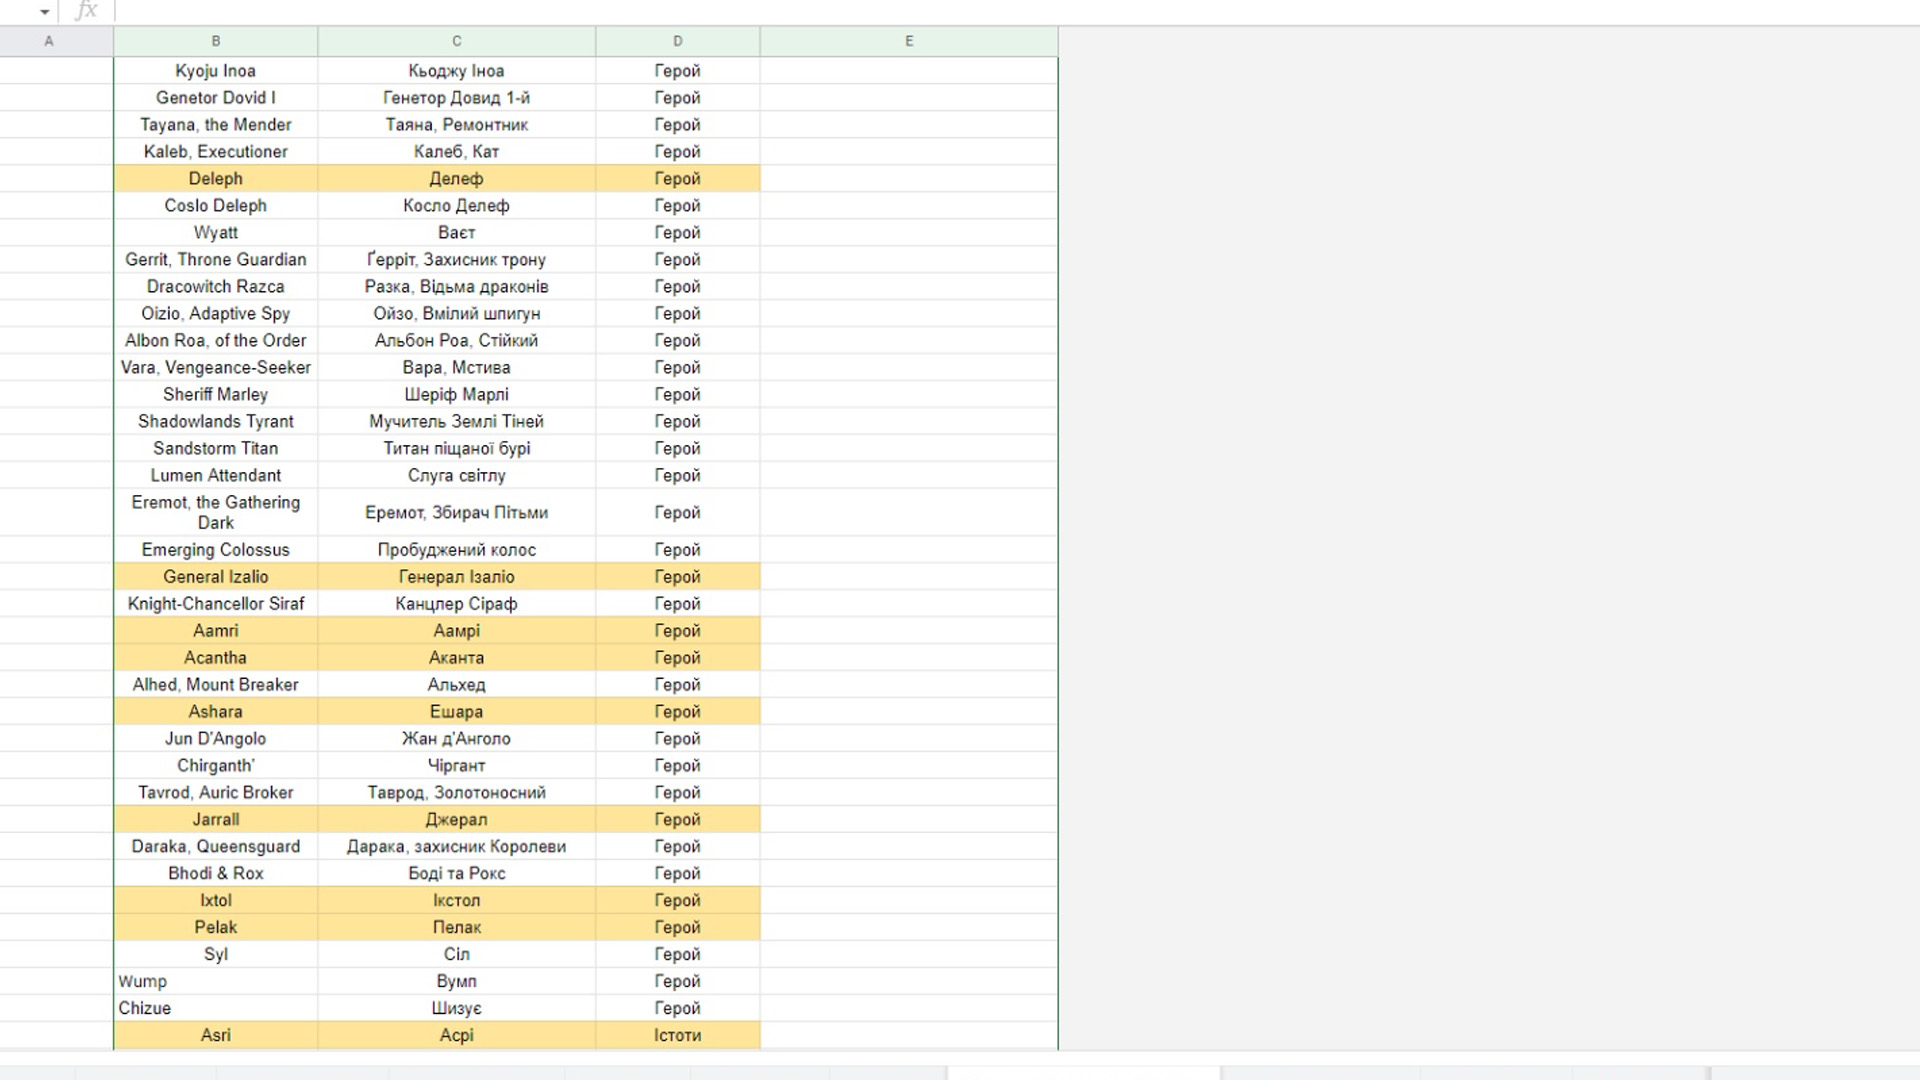The width and height of the screenshot is (1920, 1080).
Task: Click the fx function icon
Action: coord(87,11)
